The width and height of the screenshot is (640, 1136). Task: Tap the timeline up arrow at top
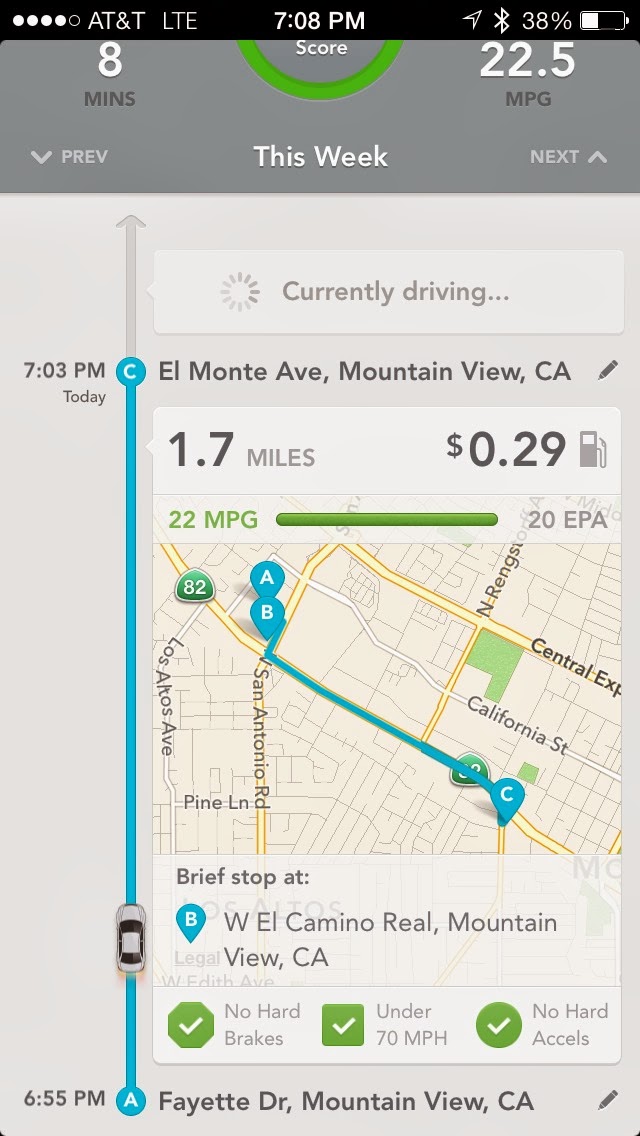[131, 221]
